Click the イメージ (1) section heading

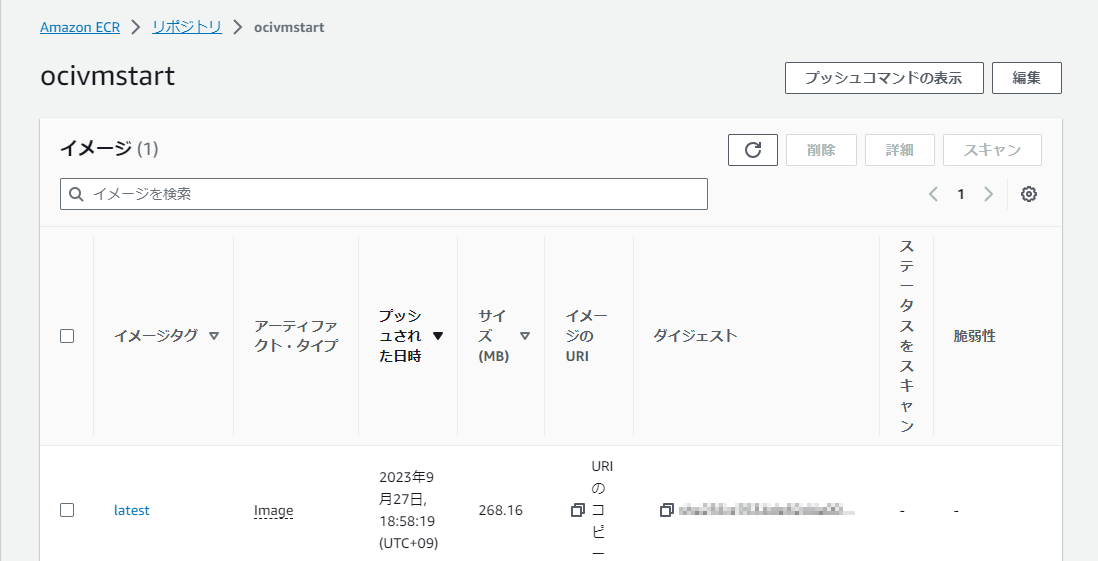point(109,148)
